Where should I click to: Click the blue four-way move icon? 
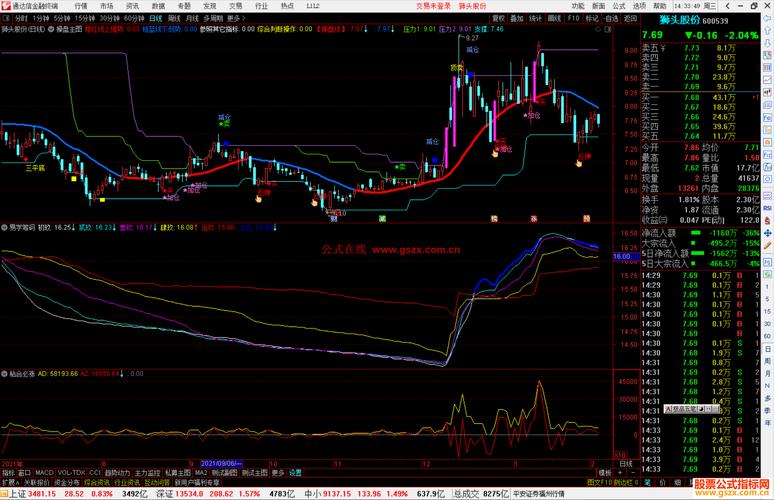click(768, 233)
